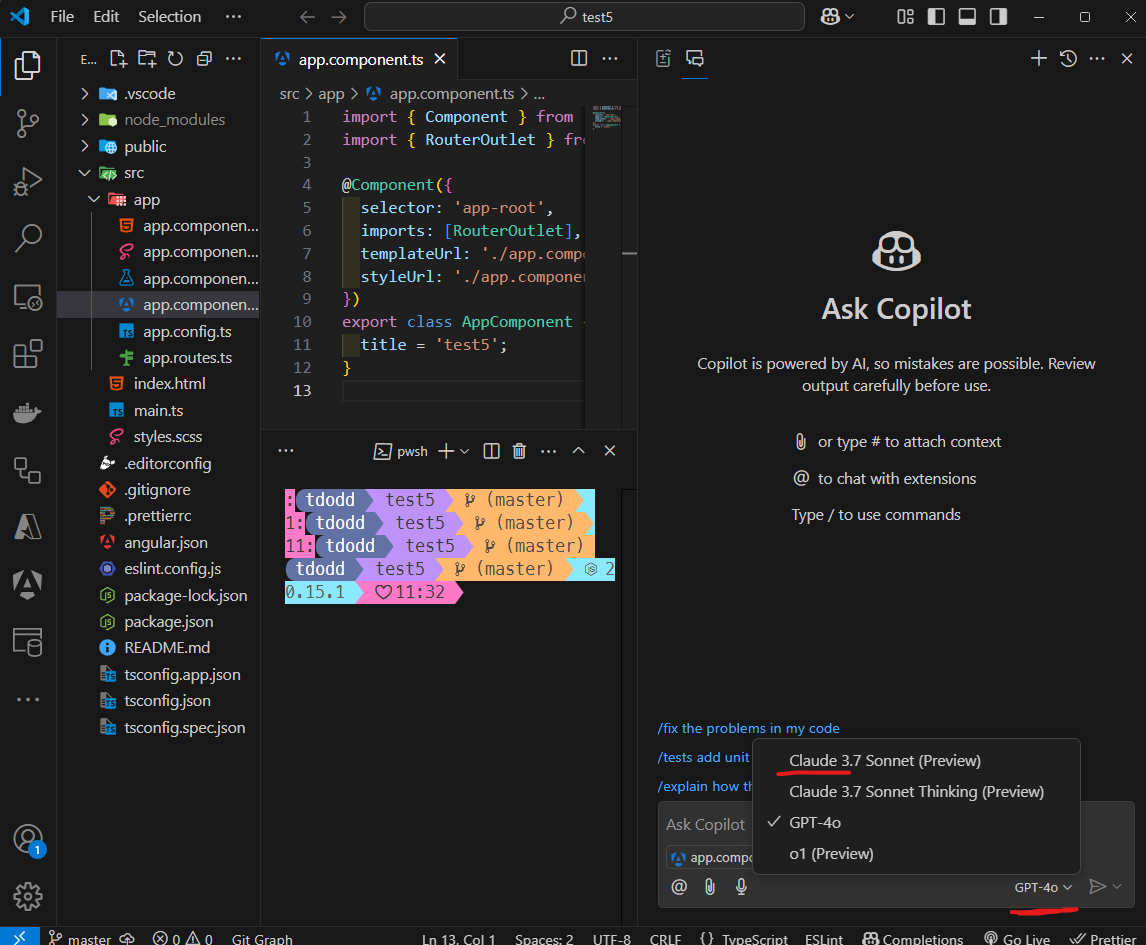This screenshot has height=945, width=1146.
Task: Open Source Control view
Action: click(28, 123)
